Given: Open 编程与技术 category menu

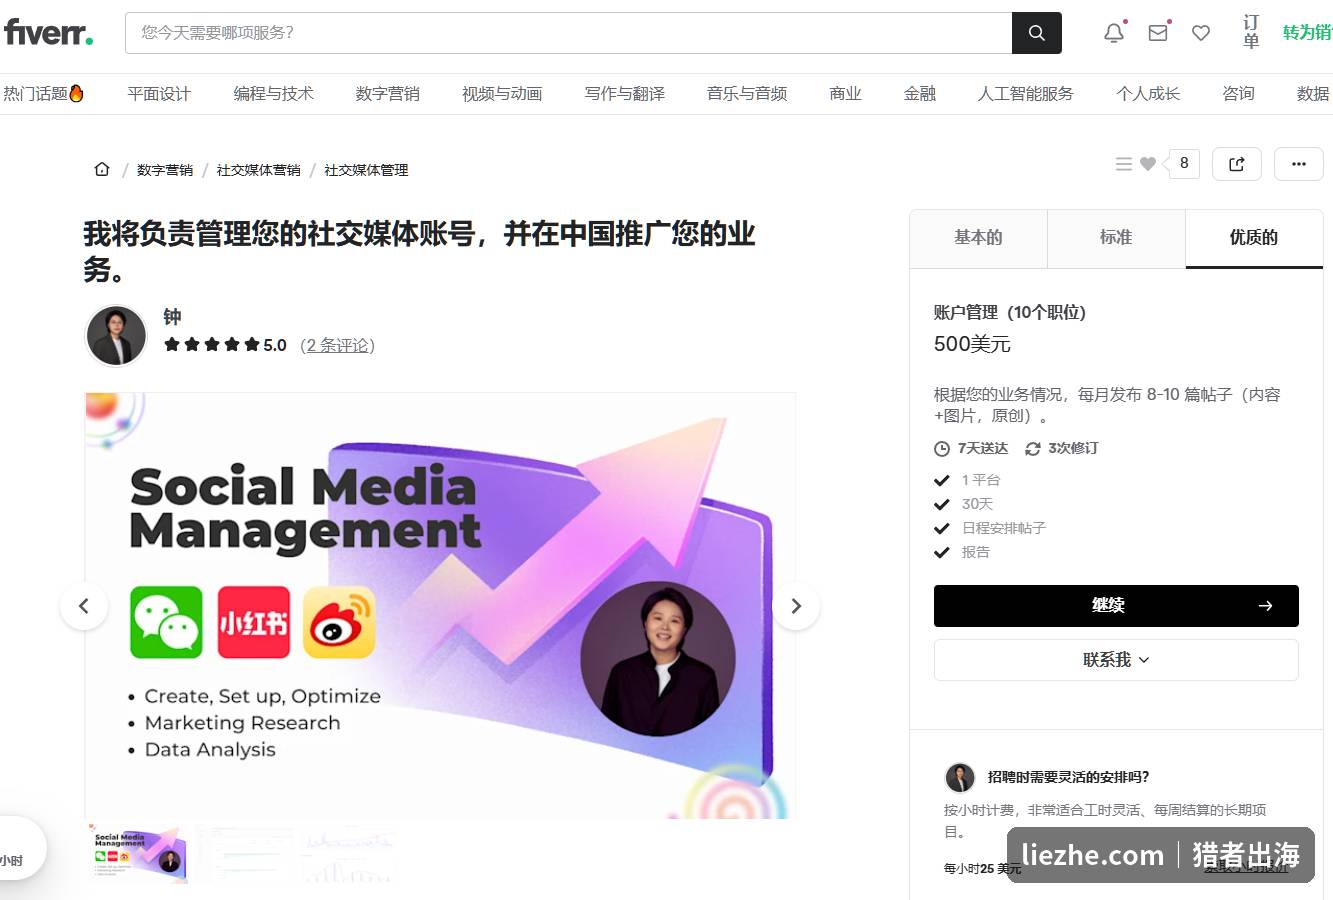Looking at the screenshot, I should point(273,93).
